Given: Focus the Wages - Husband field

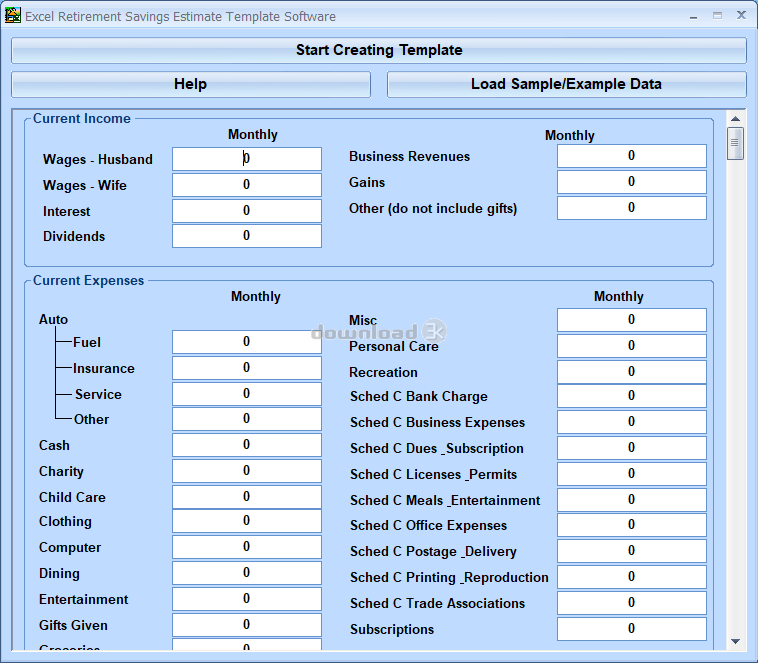Looking at the screenshot, I should point(247,159).
